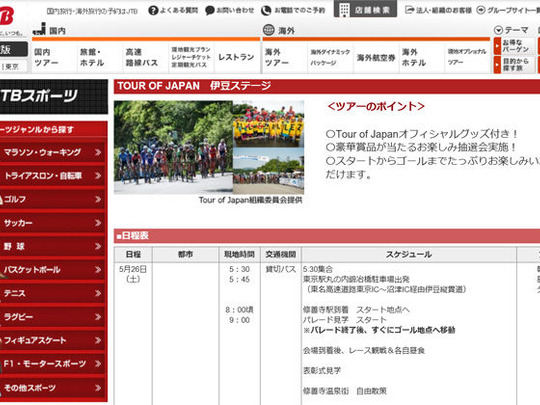This screenshot has width=540, height=405.
Task: Select 旅館・ホテル menu item
Action: 100,57
